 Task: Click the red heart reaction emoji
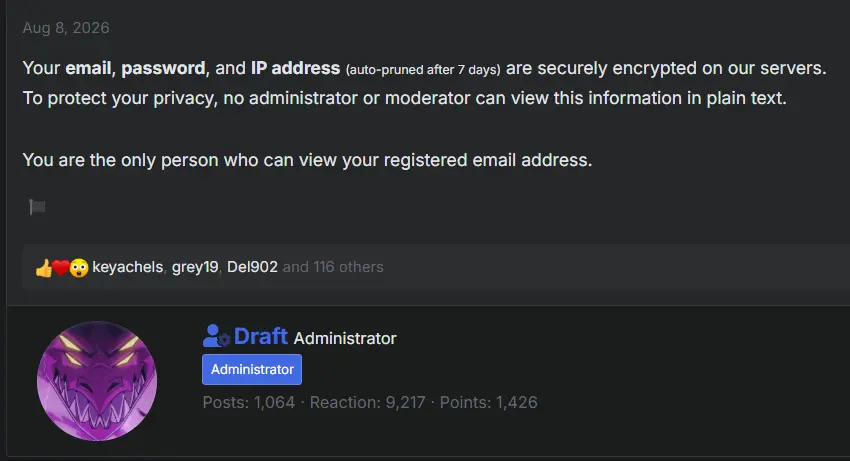(61, 267)
